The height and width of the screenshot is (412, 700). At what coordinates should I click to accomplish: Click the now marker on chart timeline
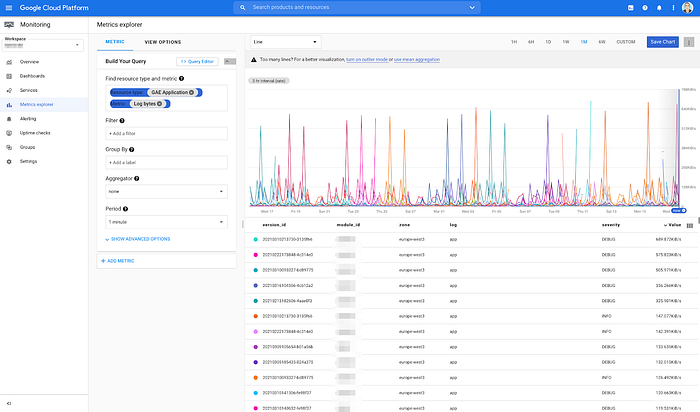(679, 211)
